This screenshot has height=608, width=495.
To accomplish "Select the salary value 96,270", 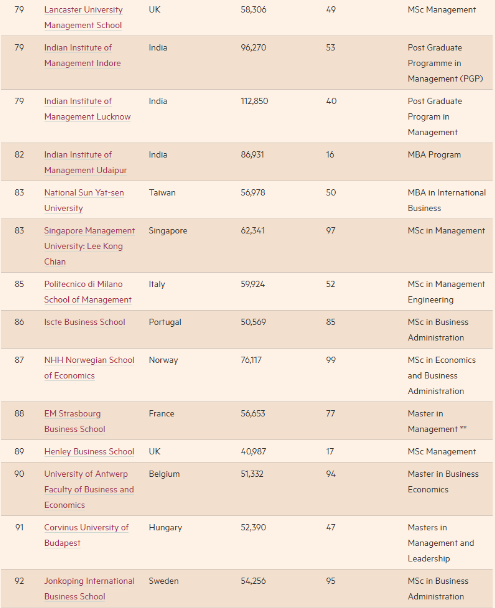I will [x=254, y=48].
